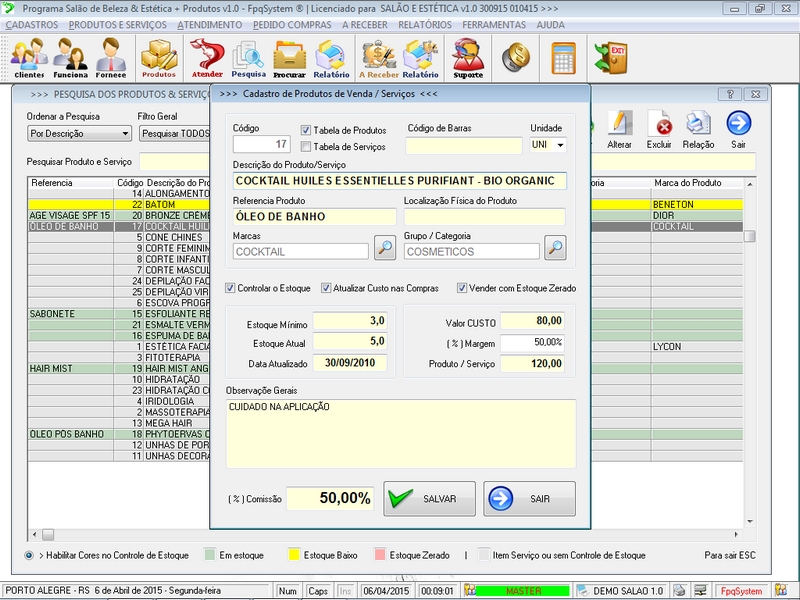Open the Ferramentas menu
Image resolution: width=800 pixels, height=600 pixels.
click(x=493, y=24)
